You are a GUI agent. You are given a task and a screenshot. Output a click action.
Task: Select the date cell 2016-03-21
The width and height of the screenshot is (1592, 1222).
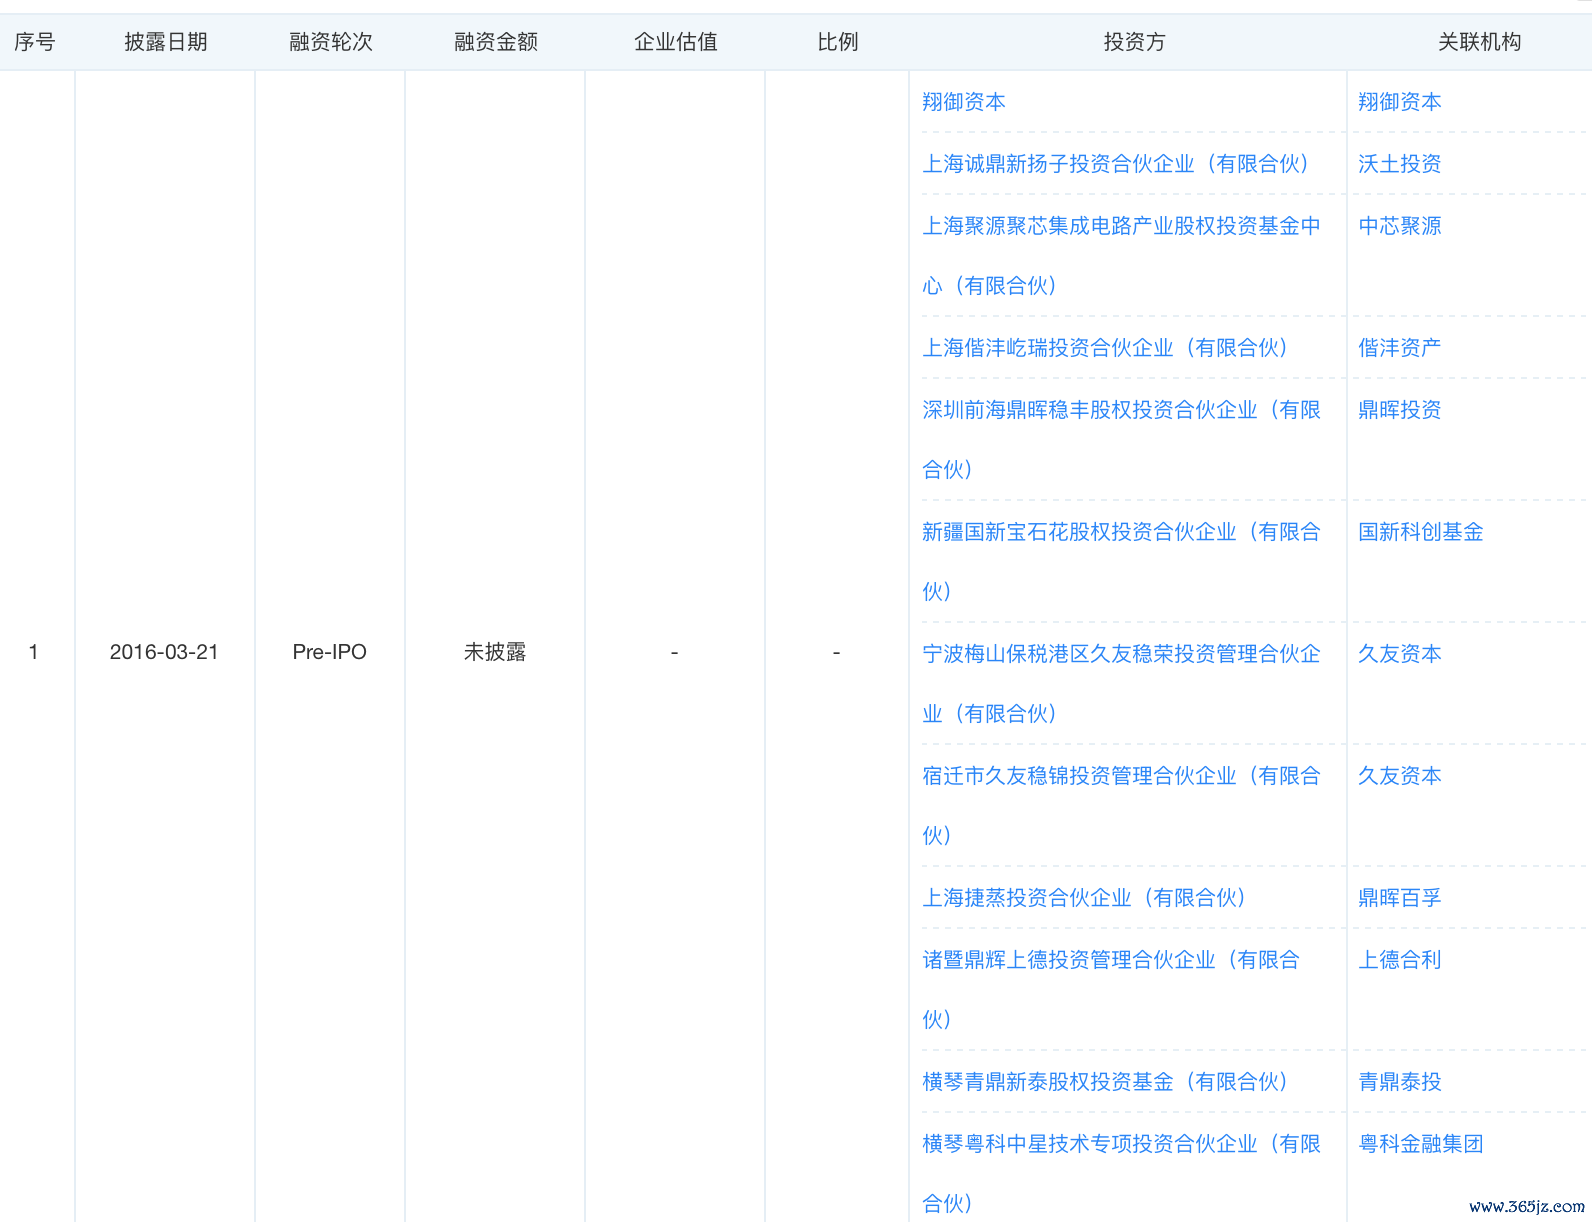[x=164, y=652]
